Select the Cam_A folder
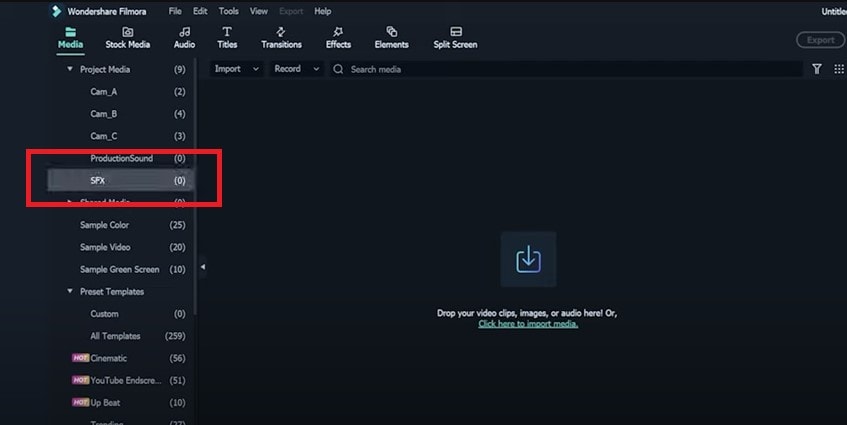 (x=120, y=92)
